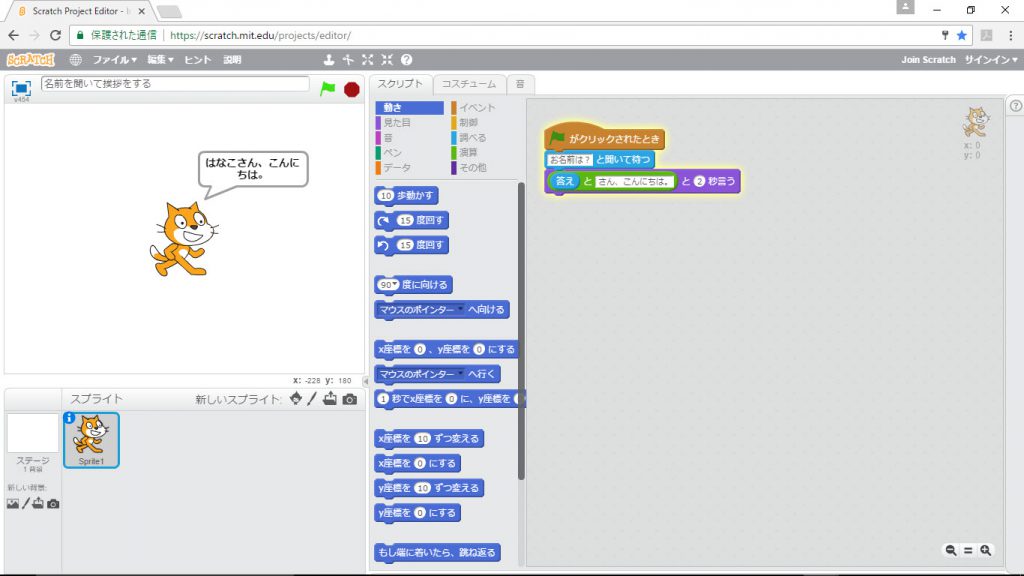Open target dropdown in マウスのポインターへ向ける block
This screenshot has width=1024, height=576.
tap(460, 310)
